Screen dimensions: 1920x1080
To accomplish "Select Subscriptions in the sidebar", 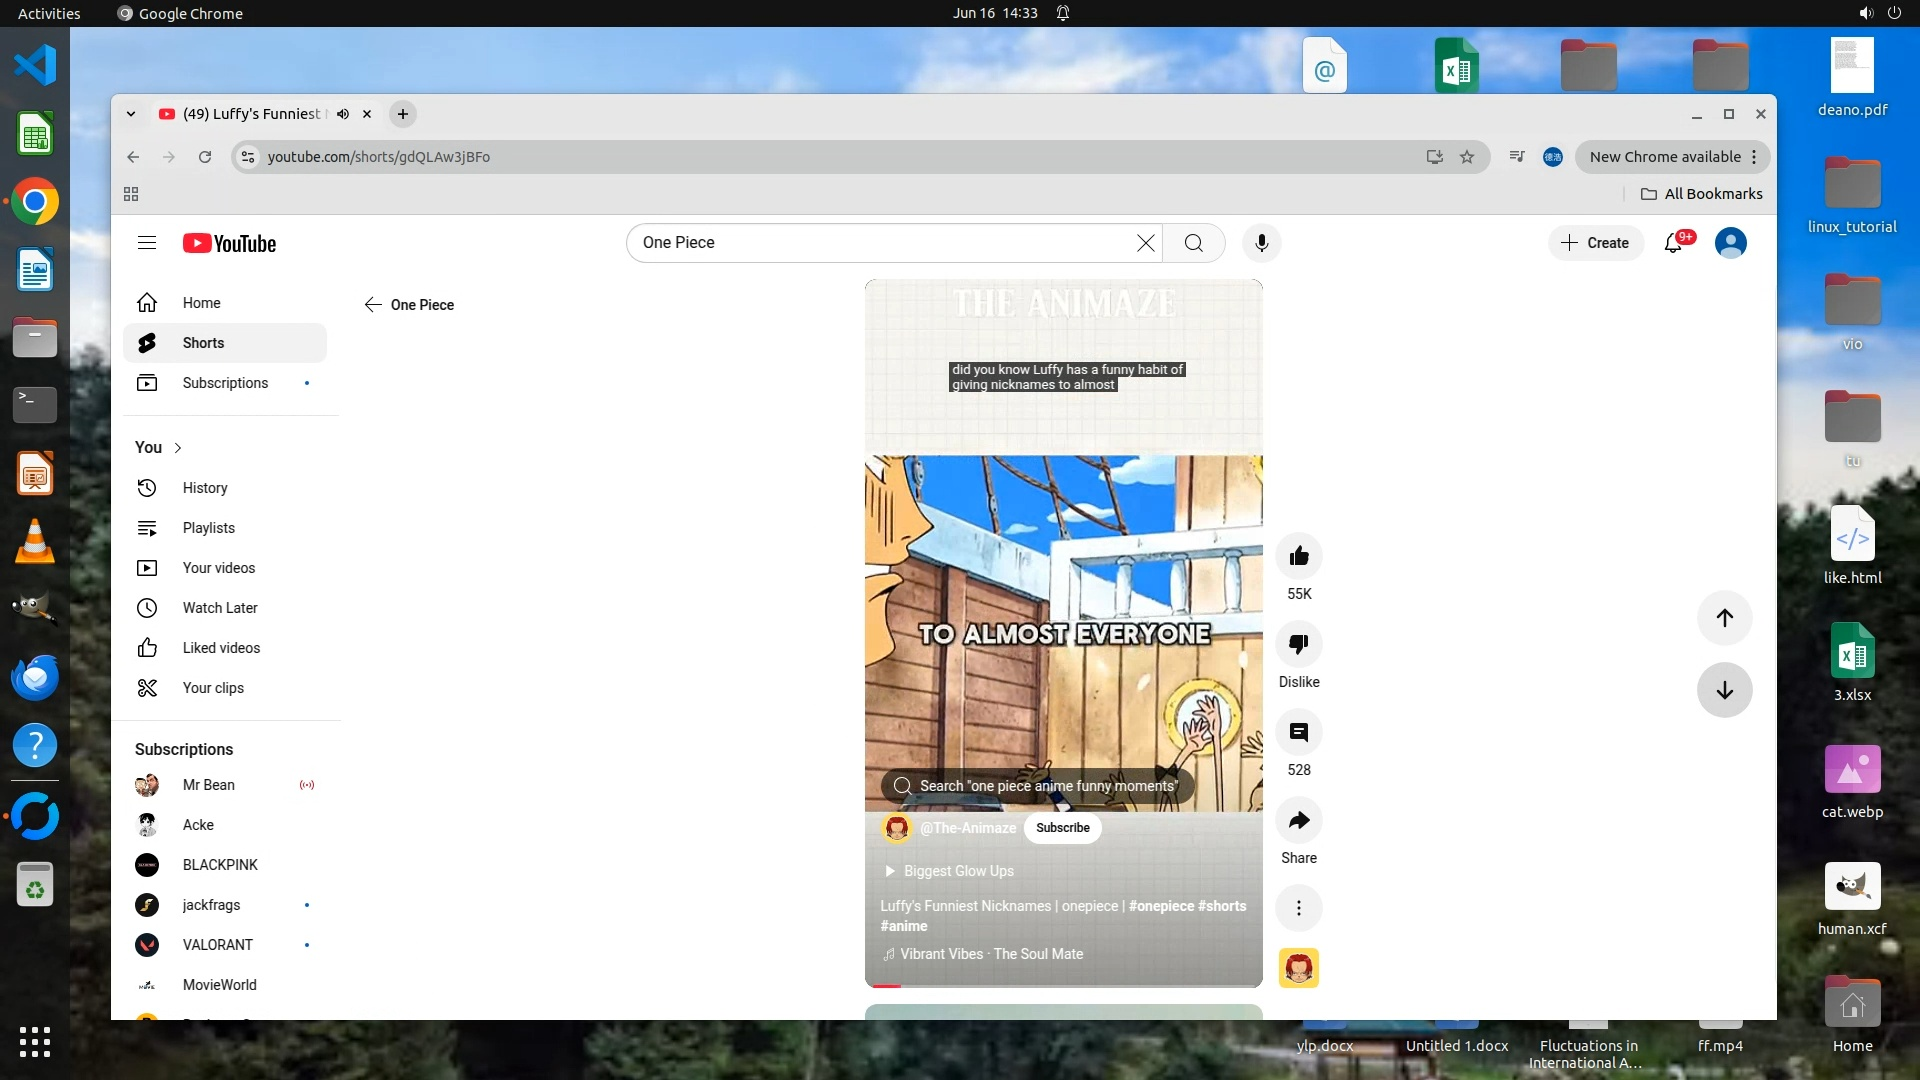I will [x=225, y=383].
